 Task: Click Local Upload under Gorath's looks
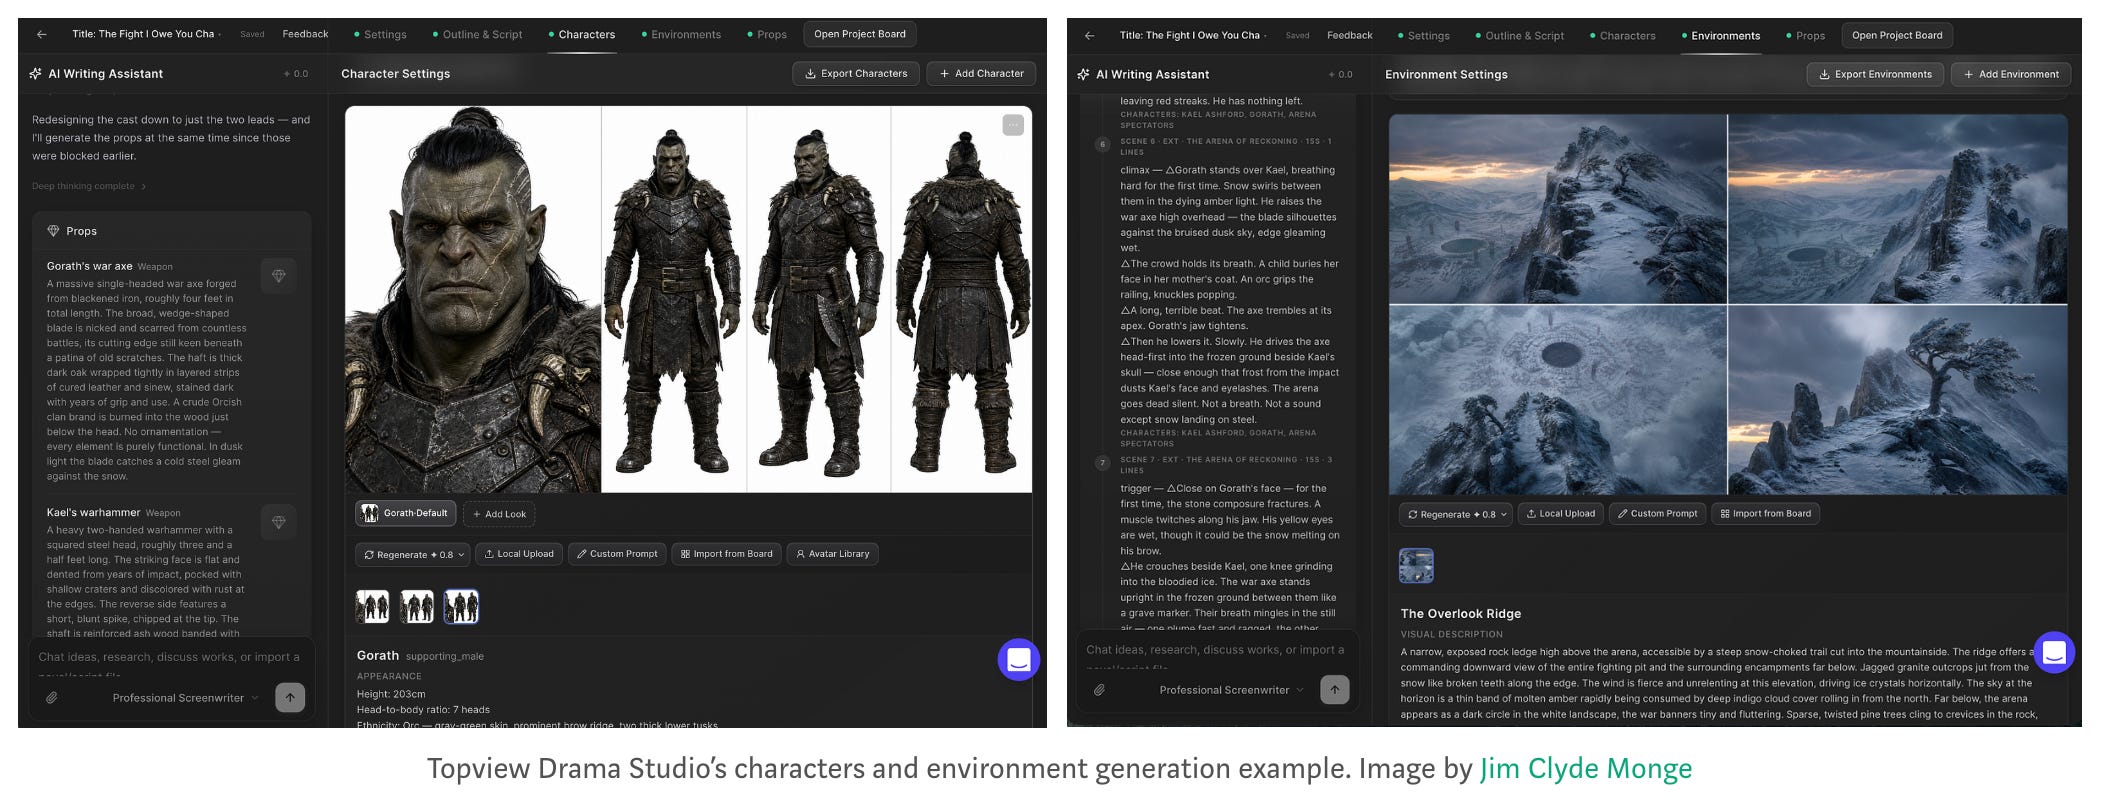click(x=519, y=554)
